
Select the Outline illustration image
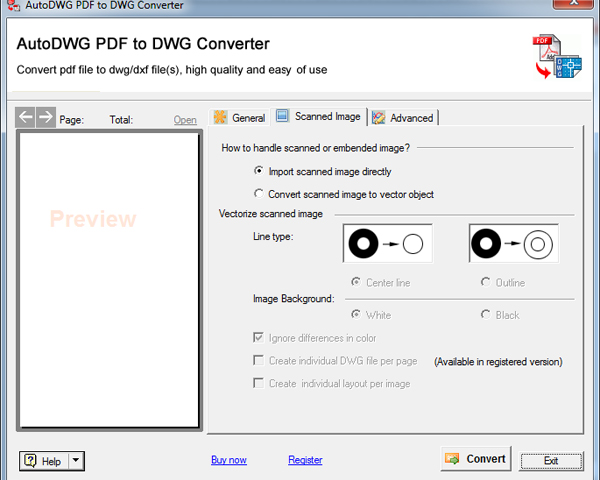pos(514,243)
